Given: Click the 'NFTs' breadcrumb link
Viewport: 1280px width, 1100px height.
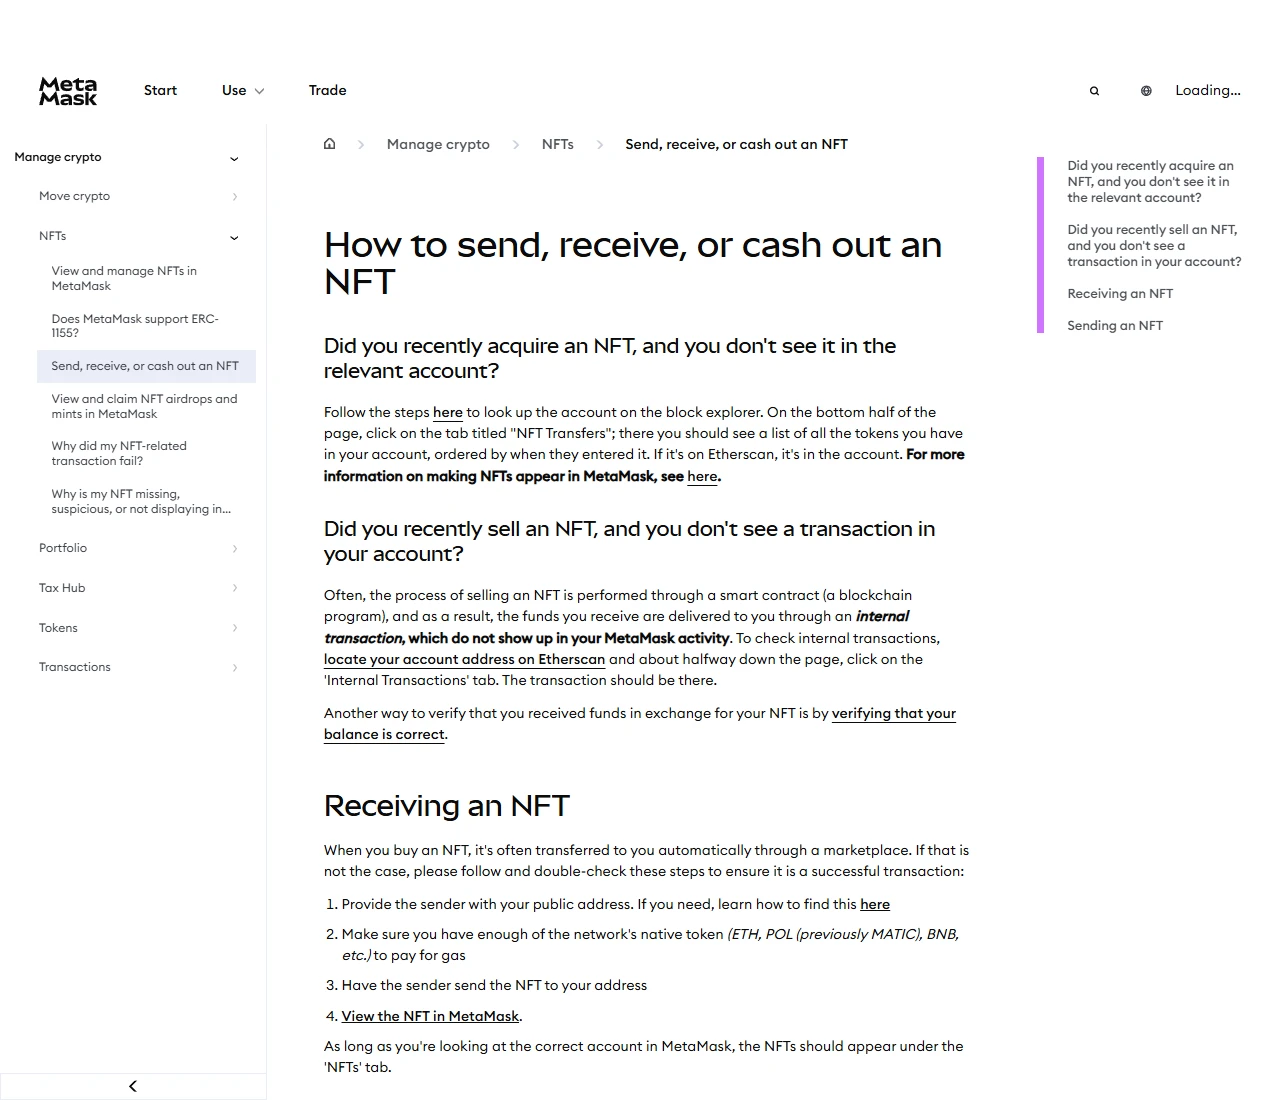Looking at the screenshot, I should 558,144.
